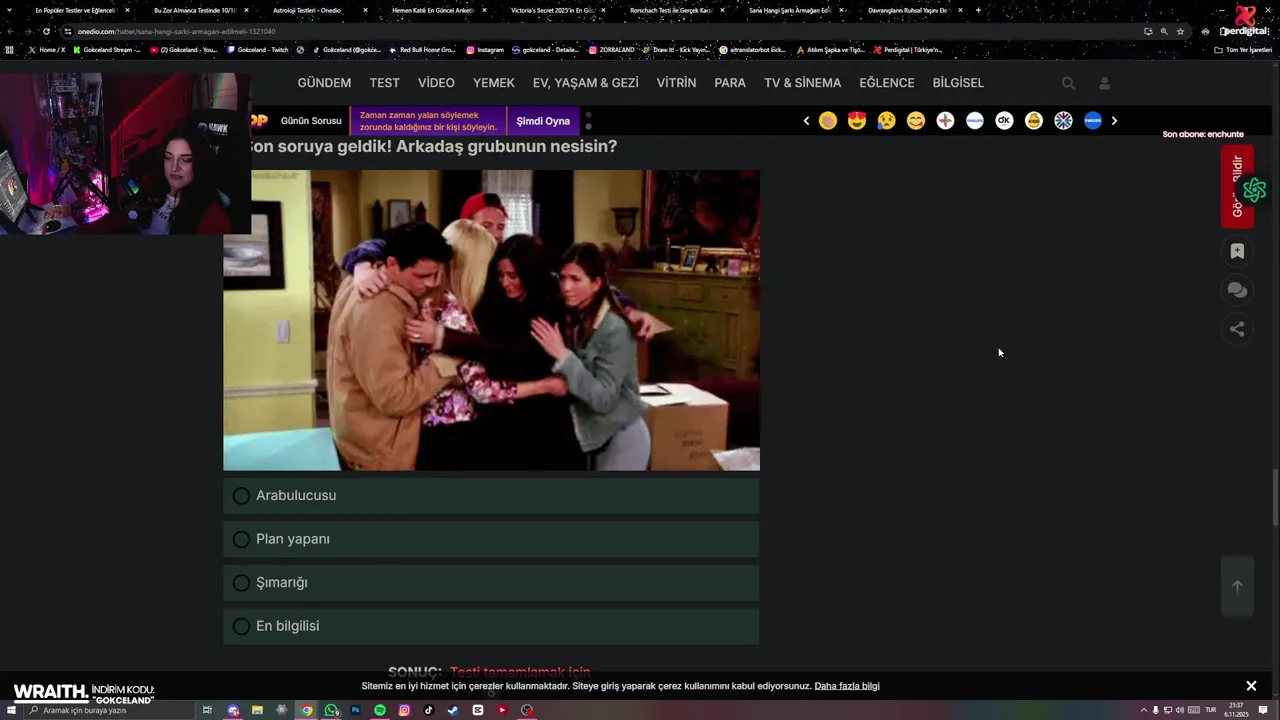
Task: React with the sad crying emoji
Action: (x=886, y=121)
